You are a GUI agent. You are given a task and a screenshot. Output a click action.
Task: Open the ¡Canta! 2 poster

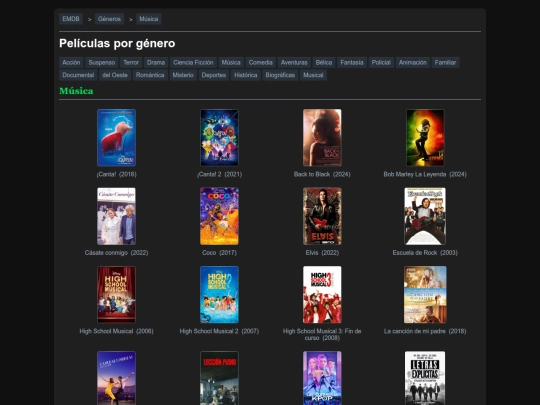[219, 138]
